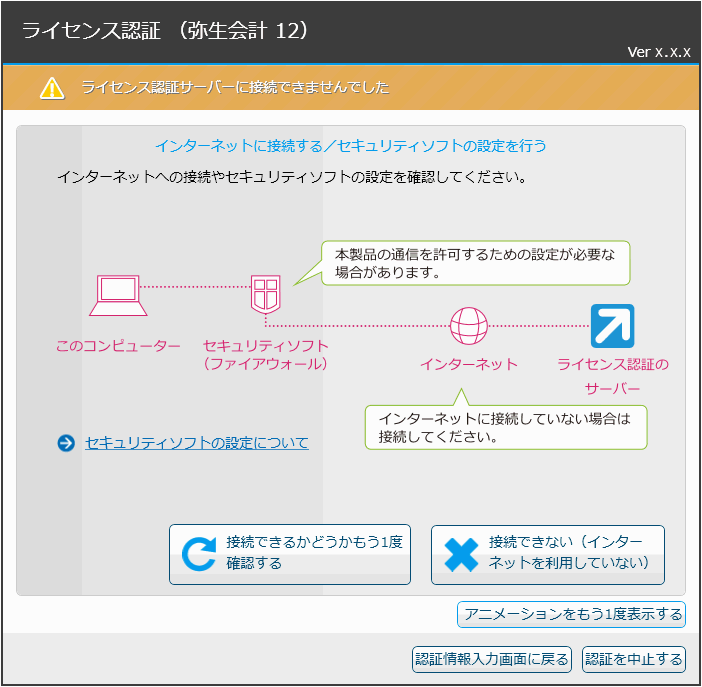Click the server connection failed message in banner
This screenshot has width=702, height=687.
(235, 88)
